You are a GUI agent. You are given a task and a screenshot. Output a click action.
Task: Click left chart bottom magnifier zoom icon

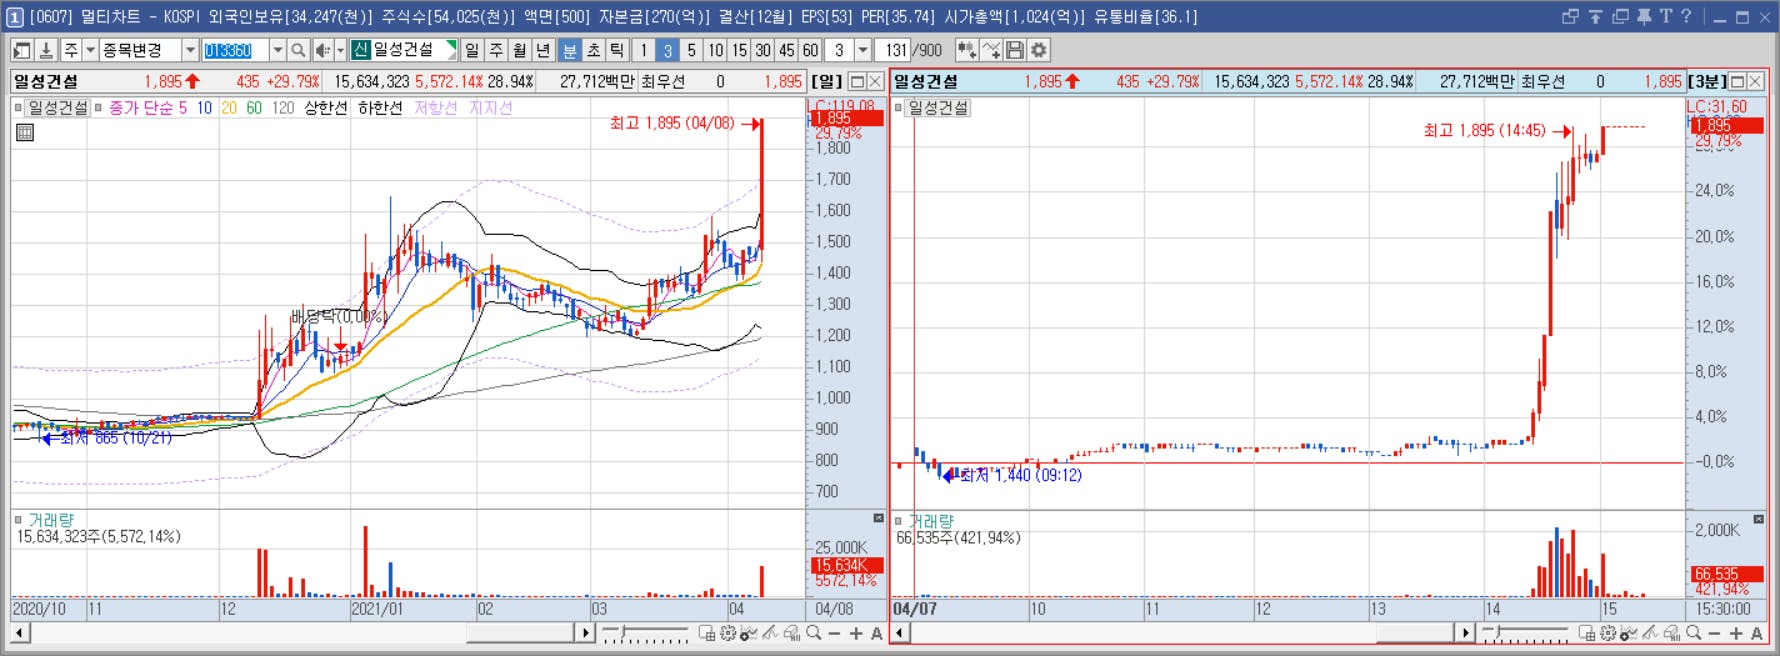(814, 633)
